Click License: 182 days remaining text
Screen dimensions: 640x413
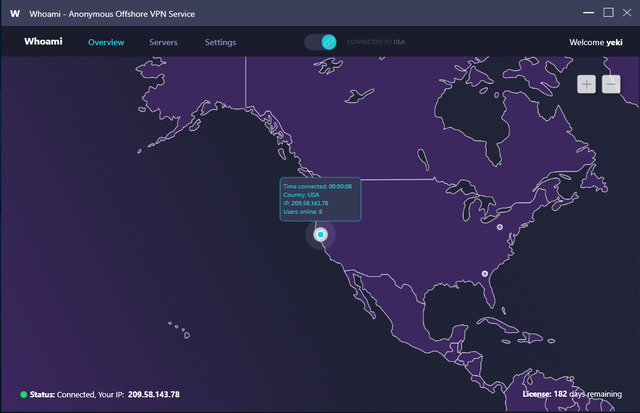click(x=572, y=394)
